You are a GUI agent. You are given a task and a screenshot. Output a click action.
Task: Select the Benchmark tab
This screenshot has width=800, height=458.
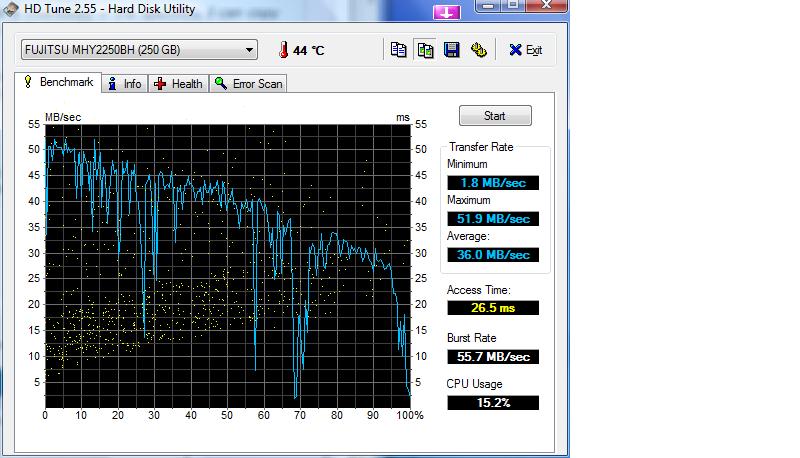[x=58, y=83]
